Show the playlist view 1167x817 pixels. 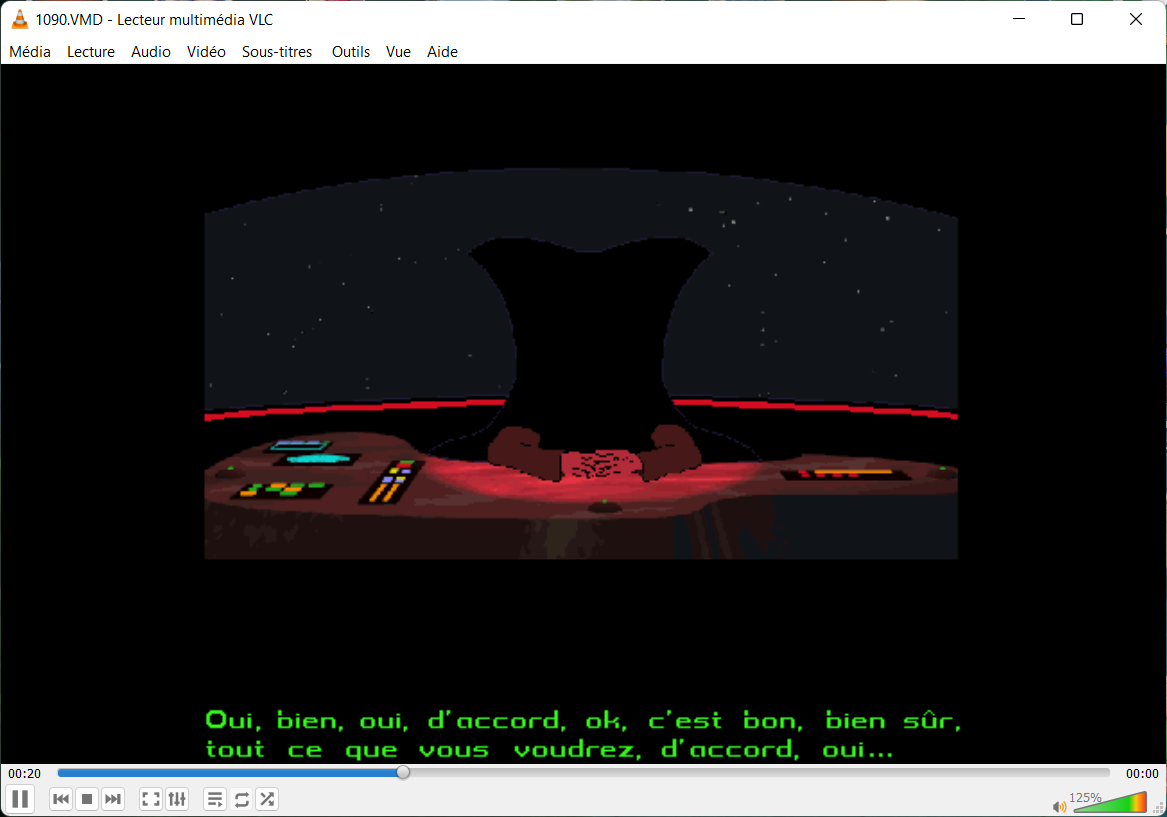point(215,799)
